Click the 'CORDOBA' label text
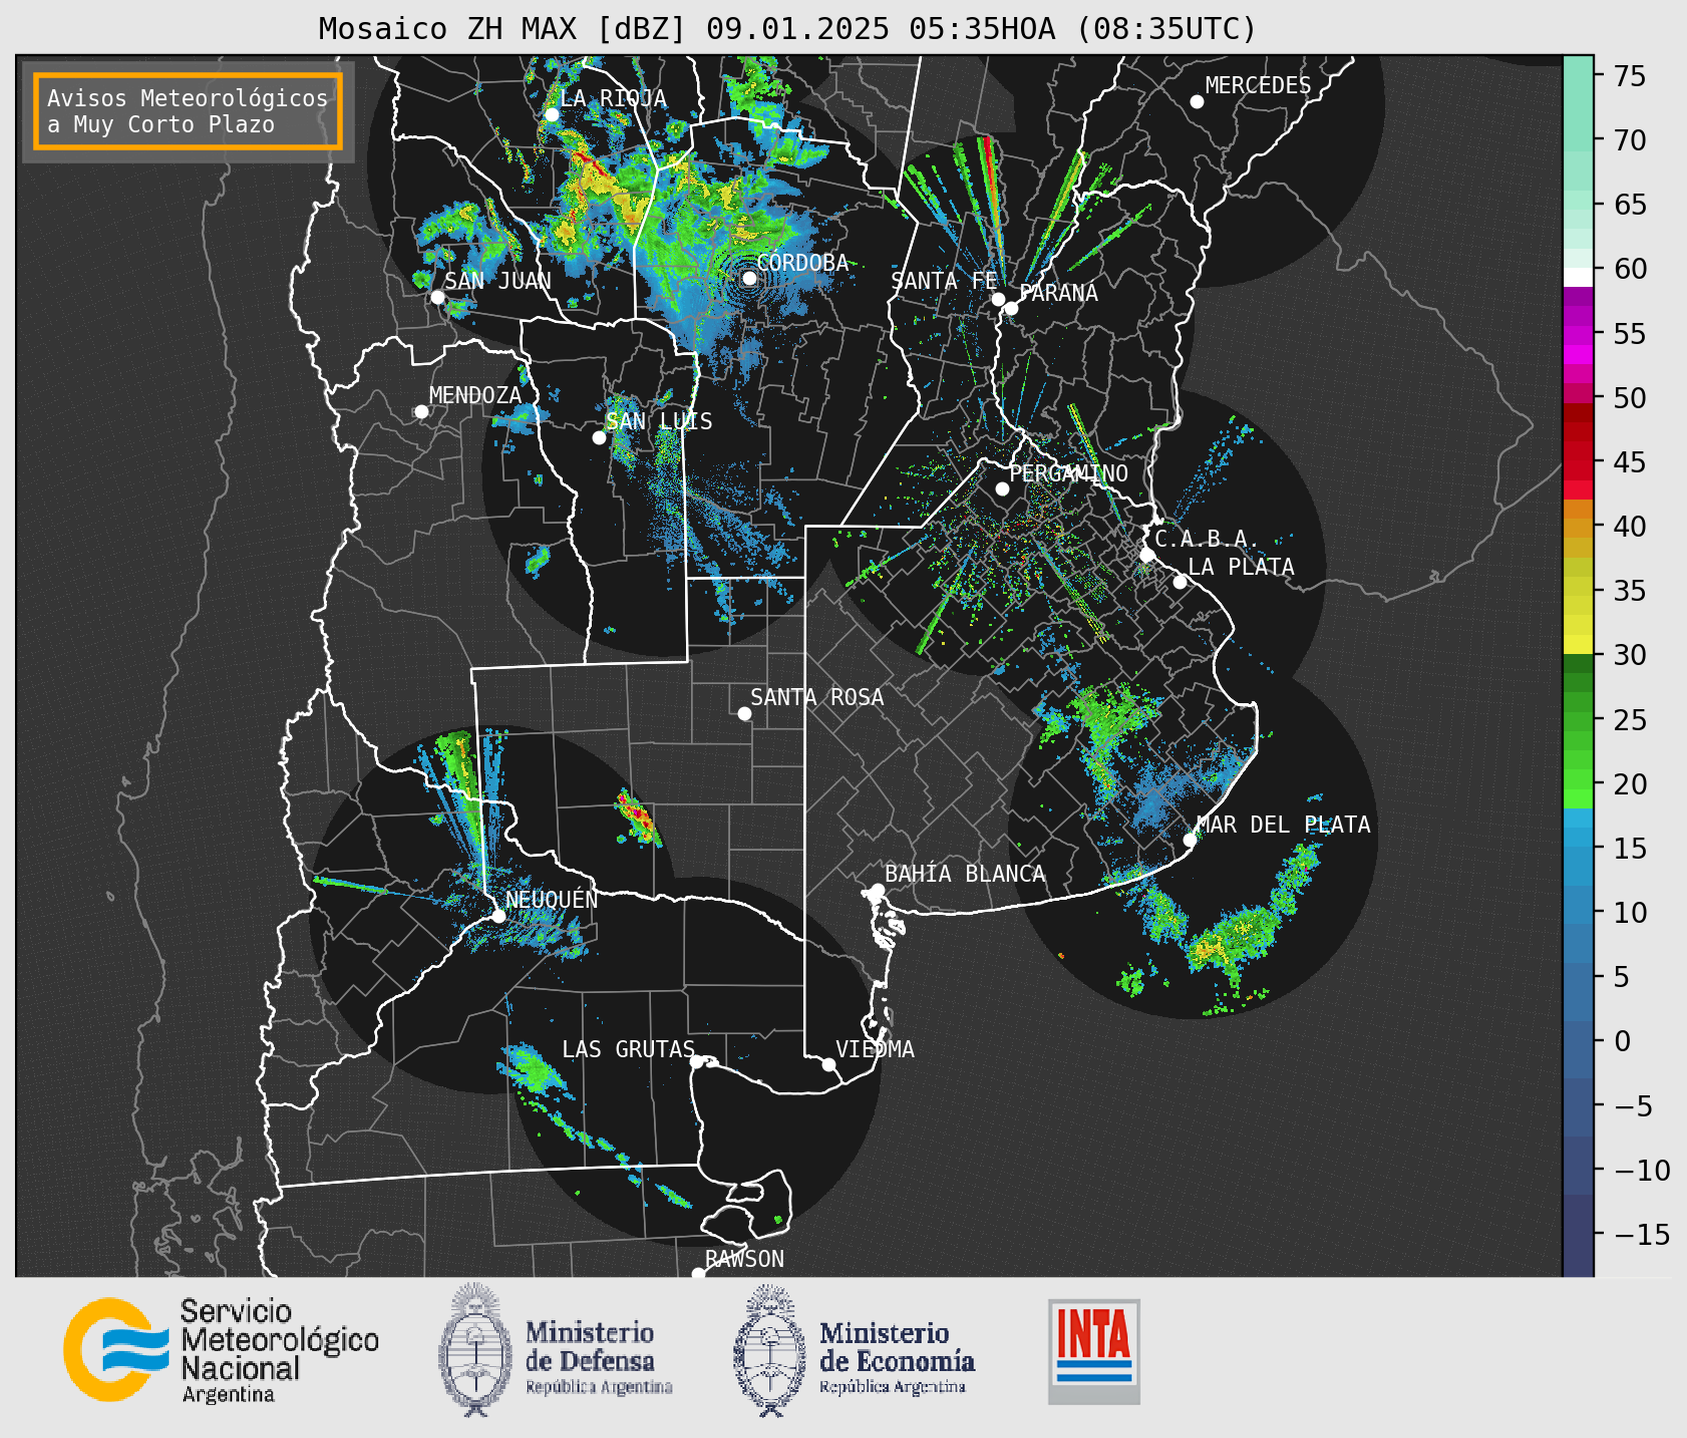The image size is (1687, 1438). [x=802, y=263]
